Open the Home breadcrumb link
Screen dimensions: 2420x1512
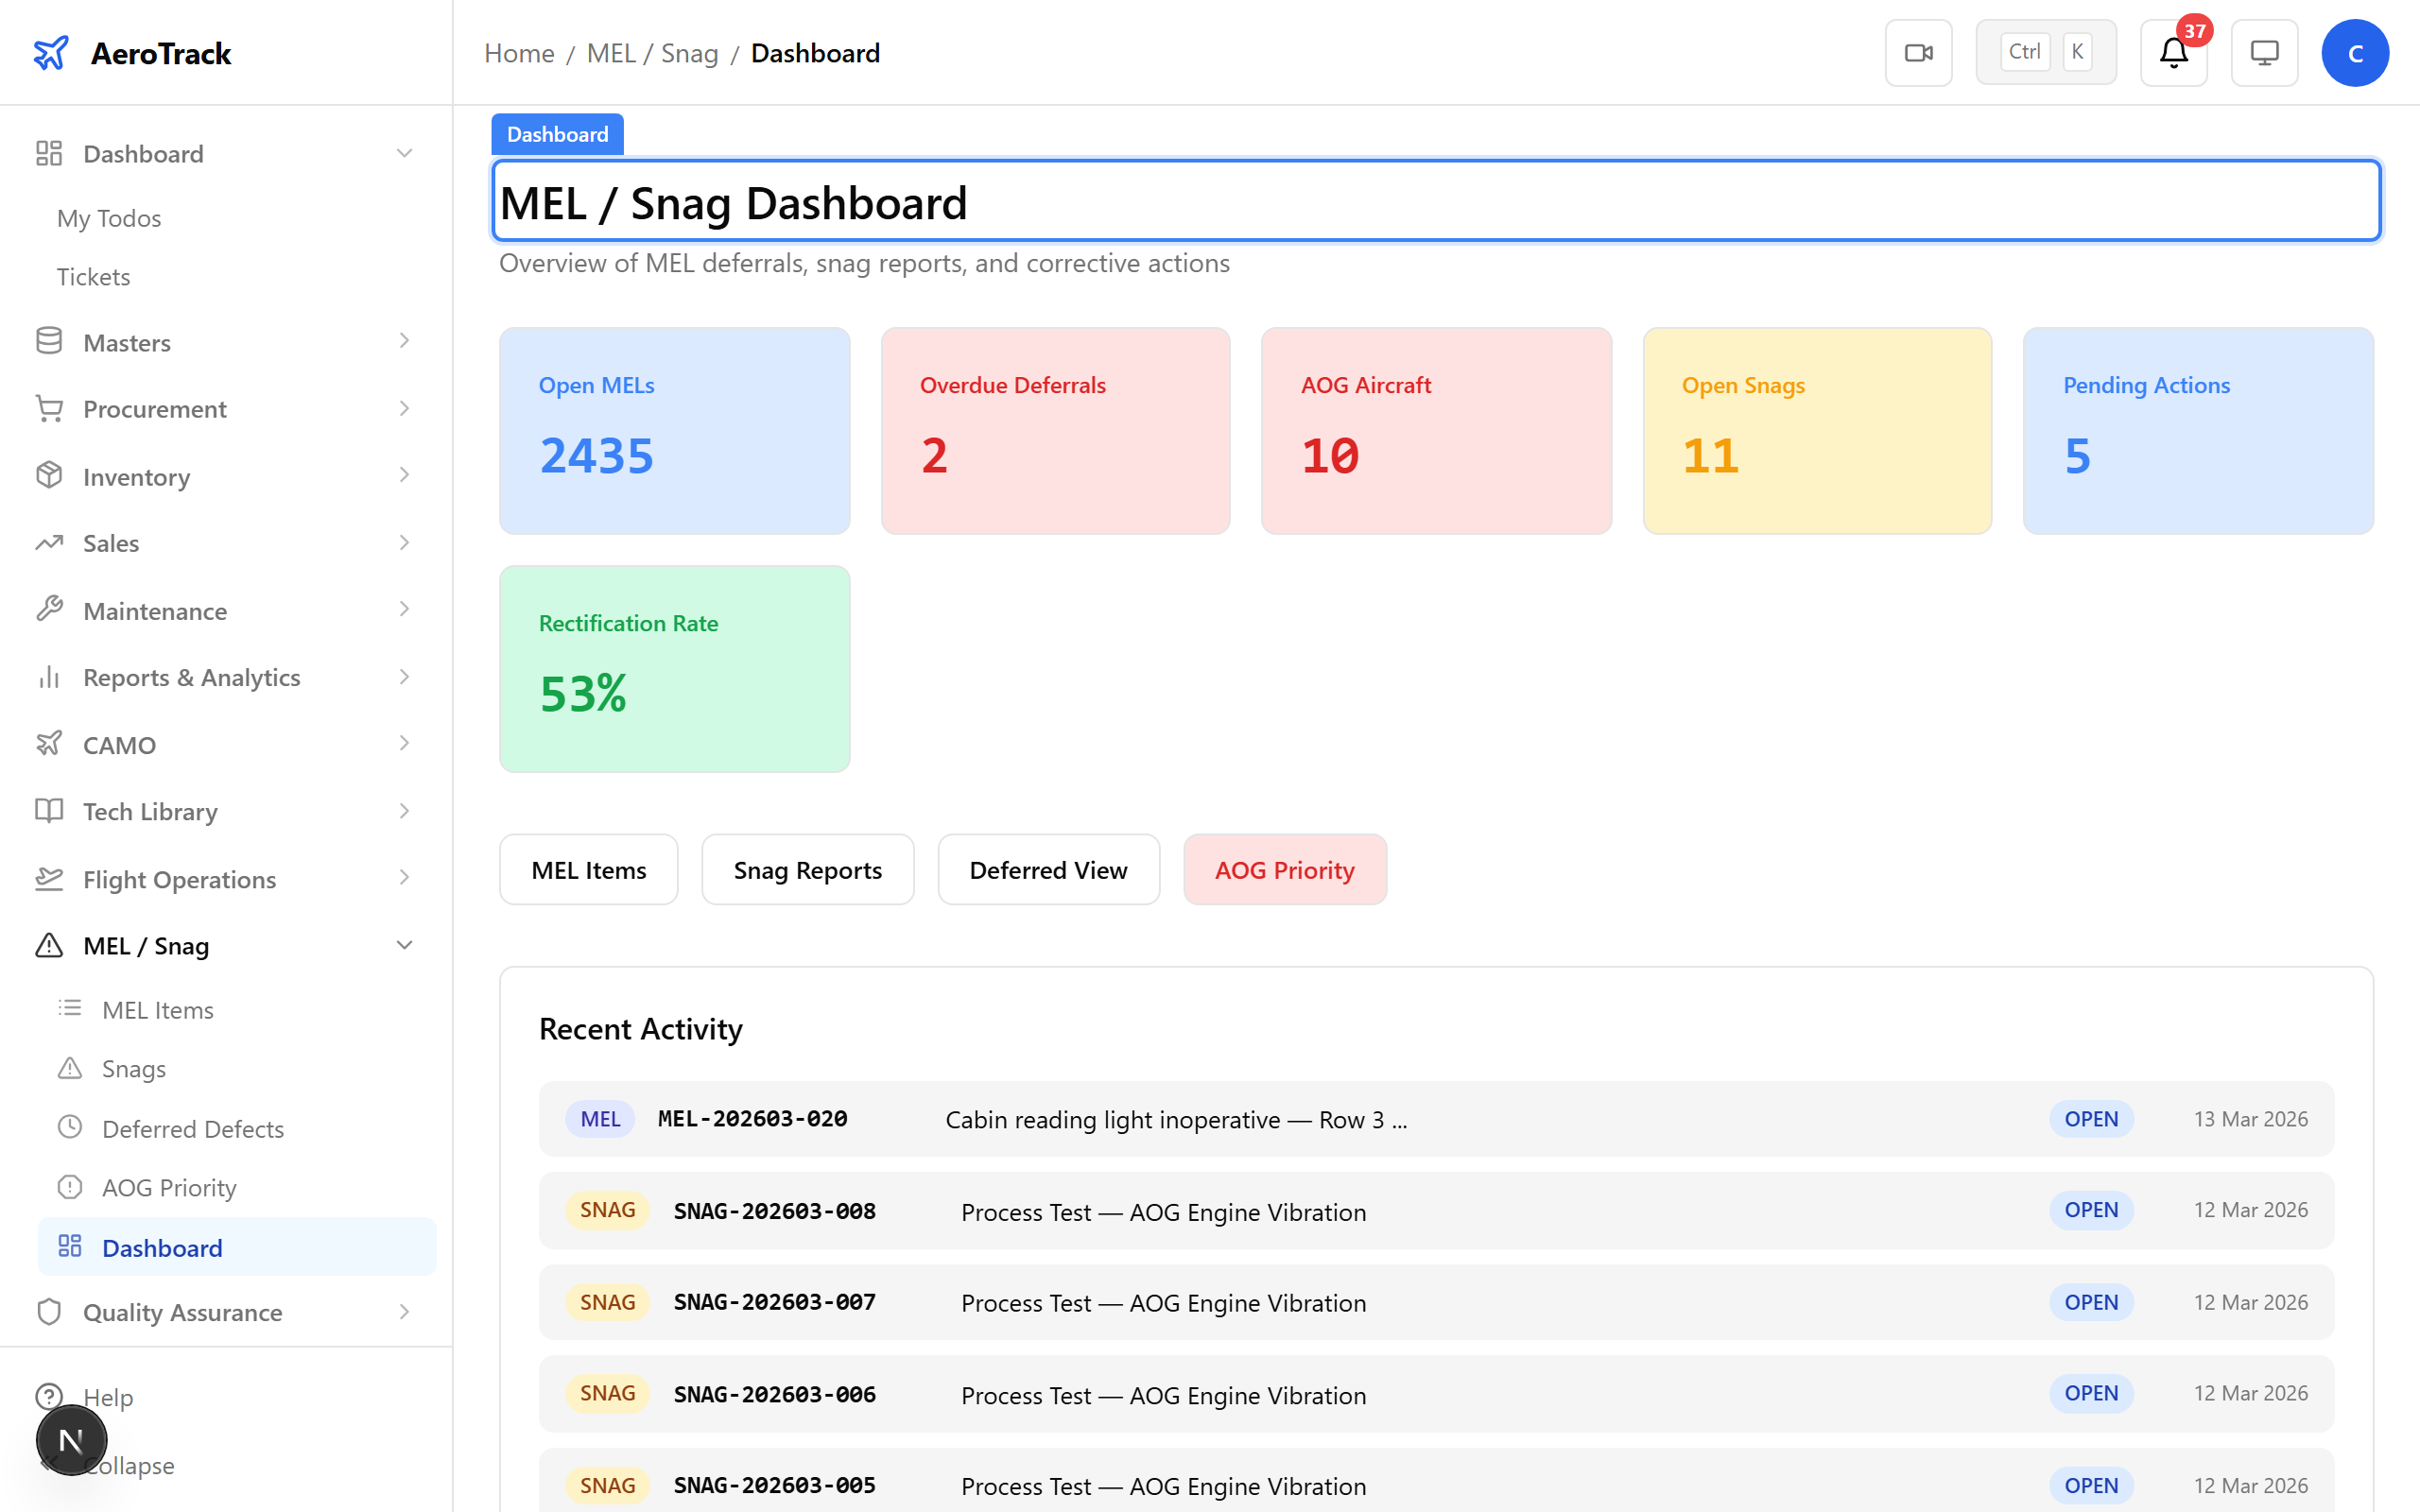point(518,52)
